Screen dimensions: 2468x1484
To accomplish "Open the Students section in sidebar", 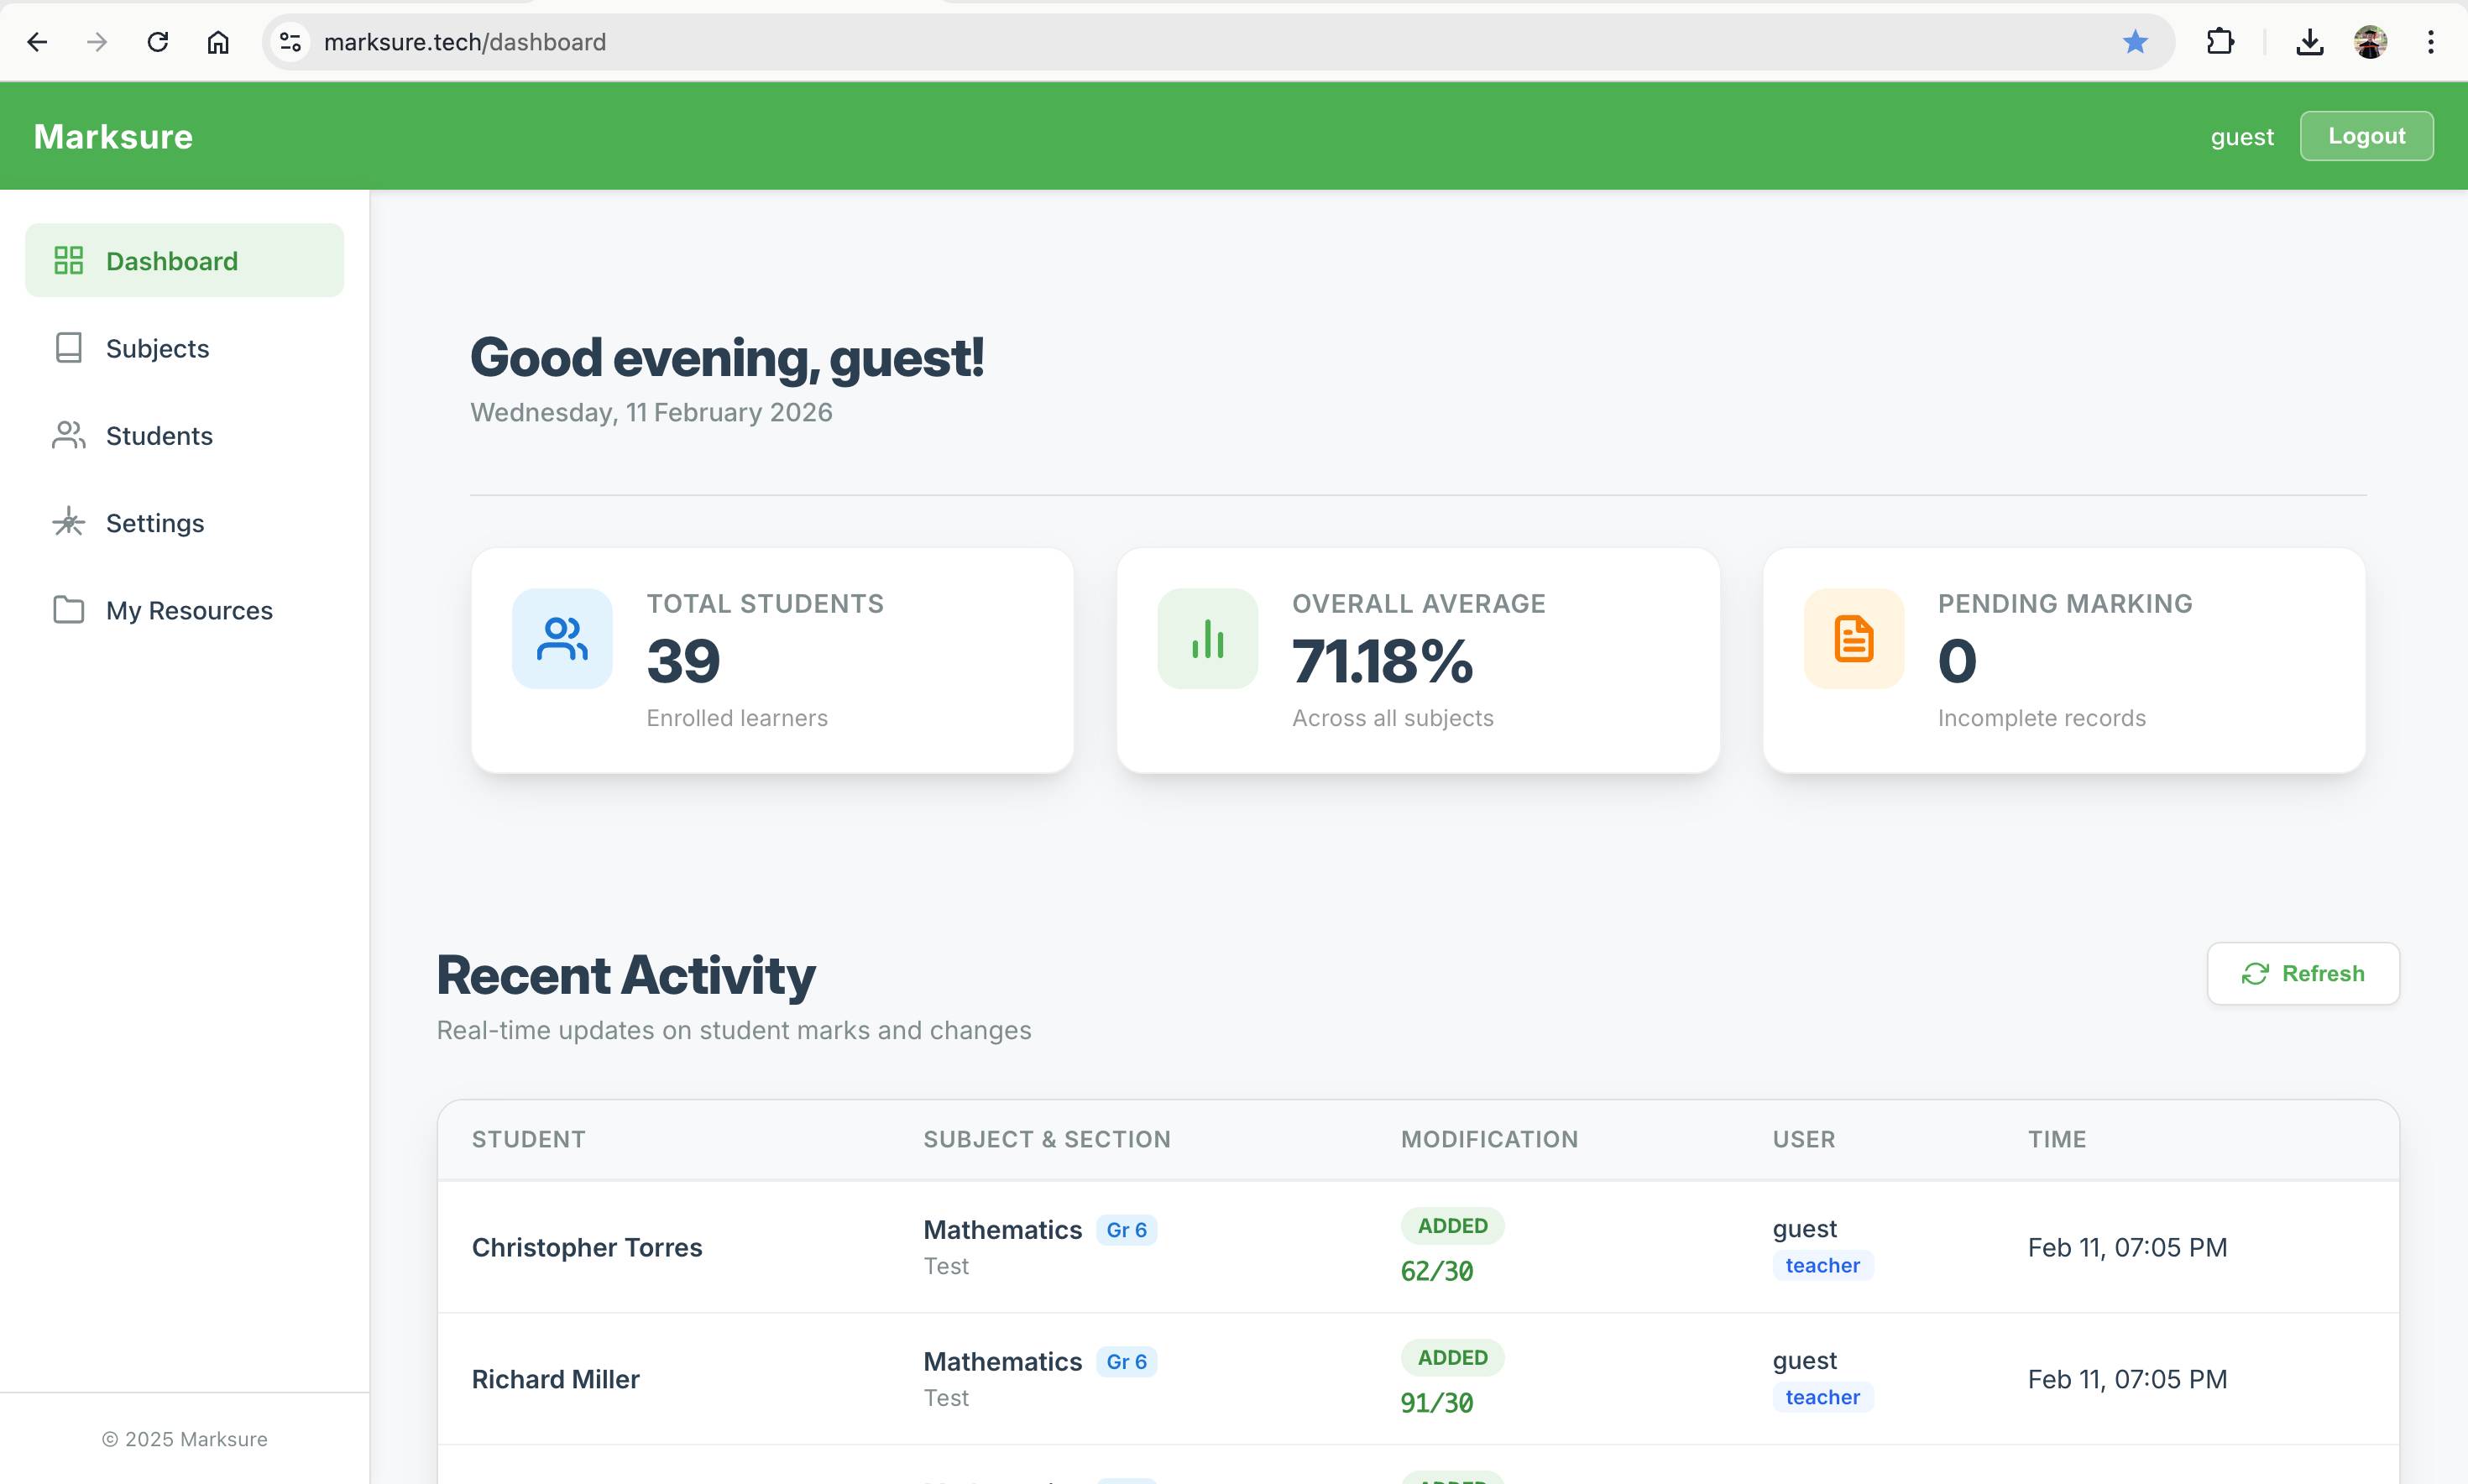I will tap(159, 435).
